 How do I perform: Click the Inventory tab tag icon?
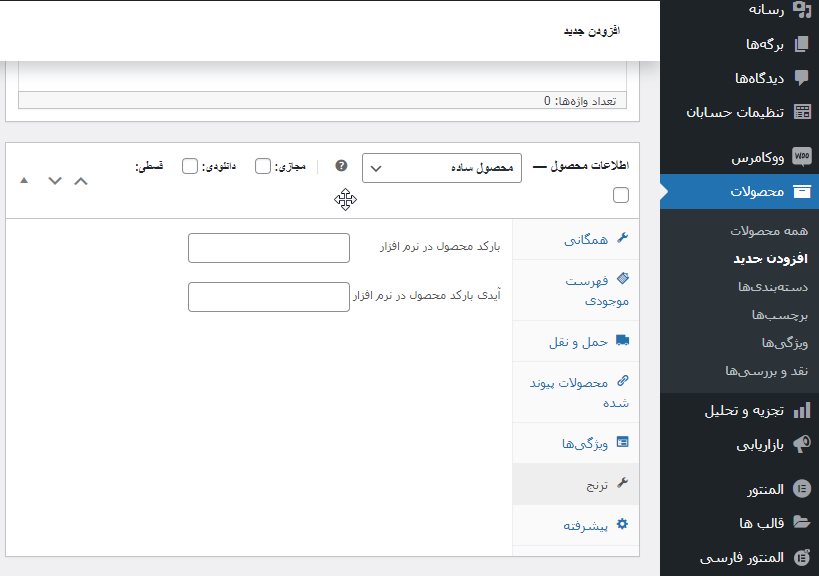623,278
